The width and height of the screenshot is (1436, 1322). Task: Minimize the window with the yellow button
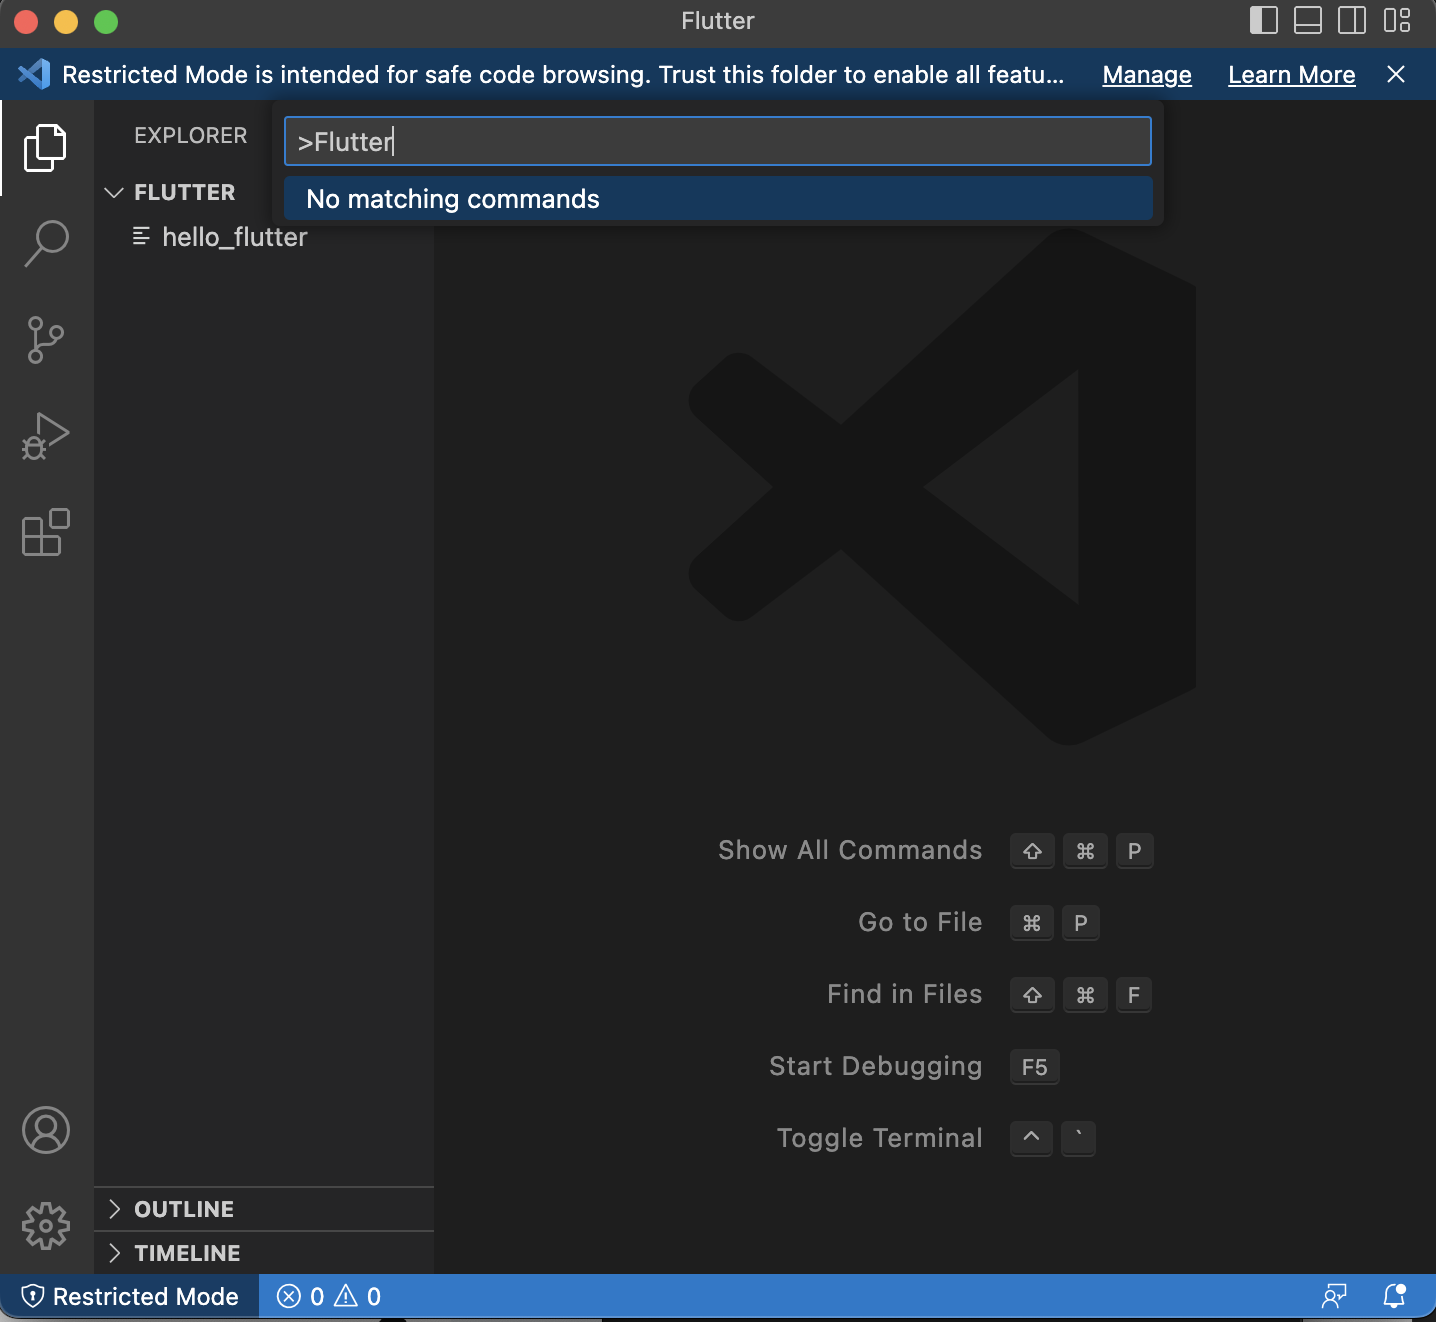[x=66, y=21]
